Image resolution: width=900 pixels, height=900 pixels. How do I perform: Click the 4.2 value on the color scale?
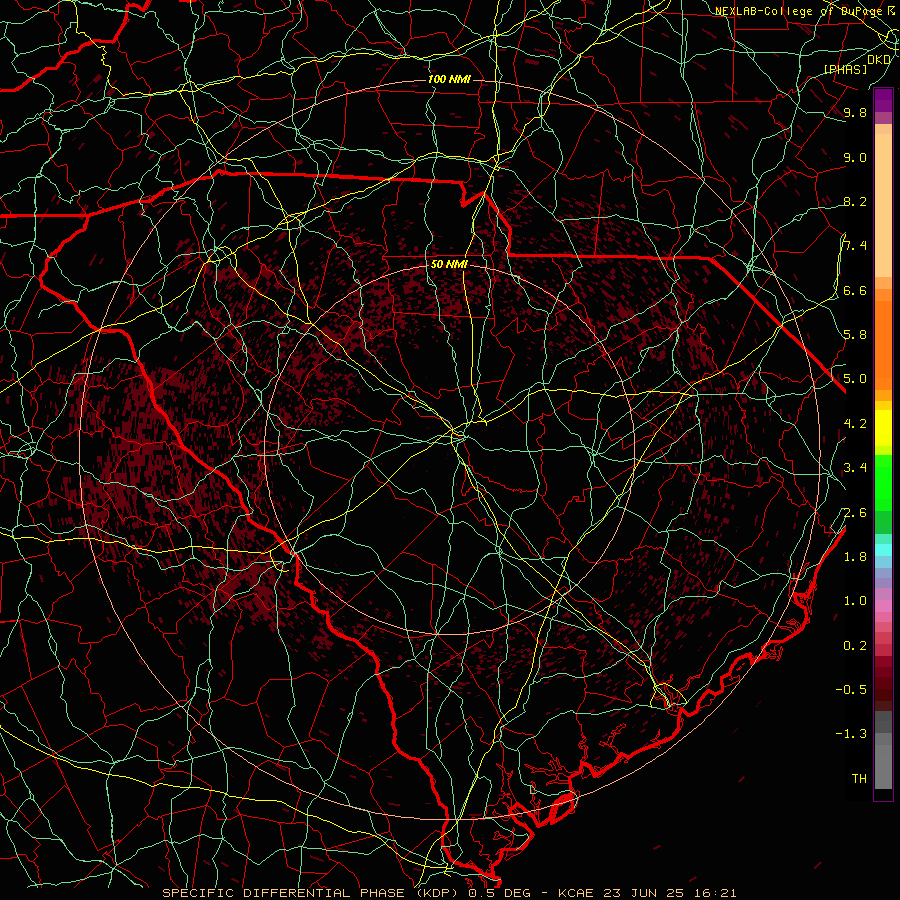[855, 424]
